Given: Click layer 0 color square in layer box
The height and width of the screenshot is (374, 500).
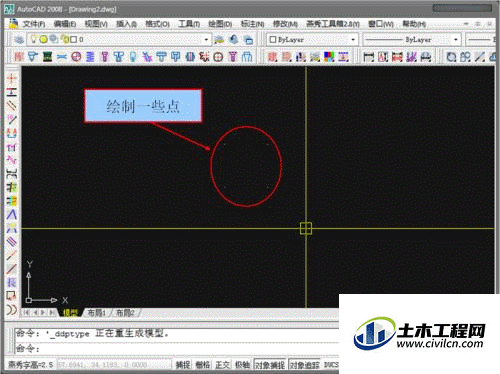Looking at the screenshot, I should click(x=74, y=40).
